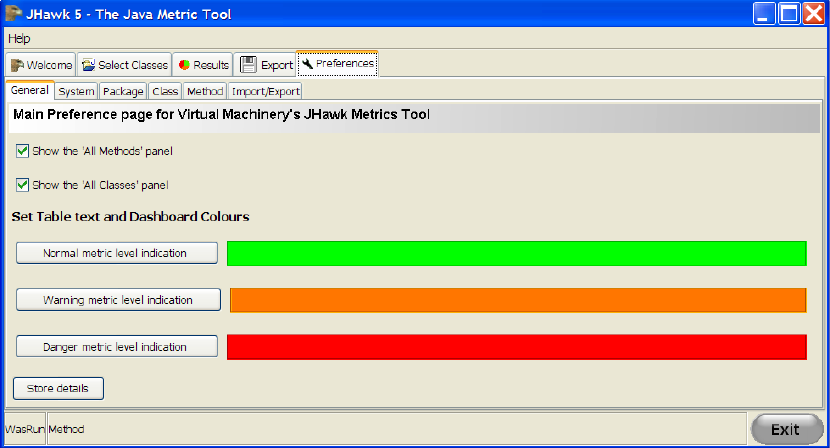Click WasRun in the status bar

coord(24,429)
